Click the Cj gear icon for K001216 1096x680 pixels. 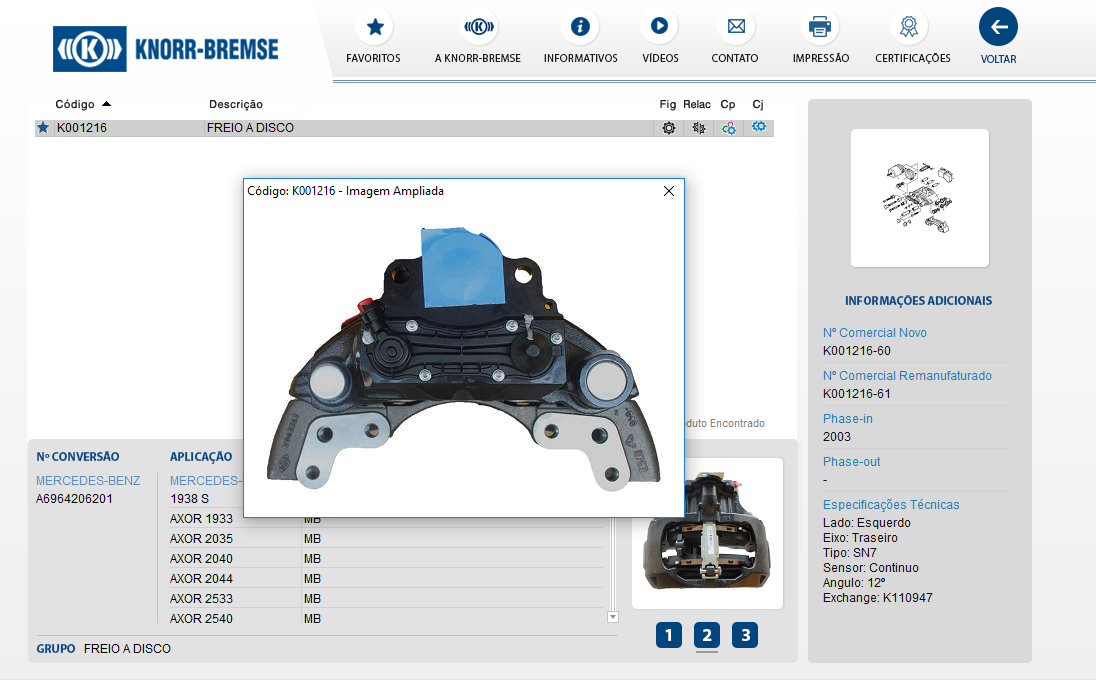(759, 127)
